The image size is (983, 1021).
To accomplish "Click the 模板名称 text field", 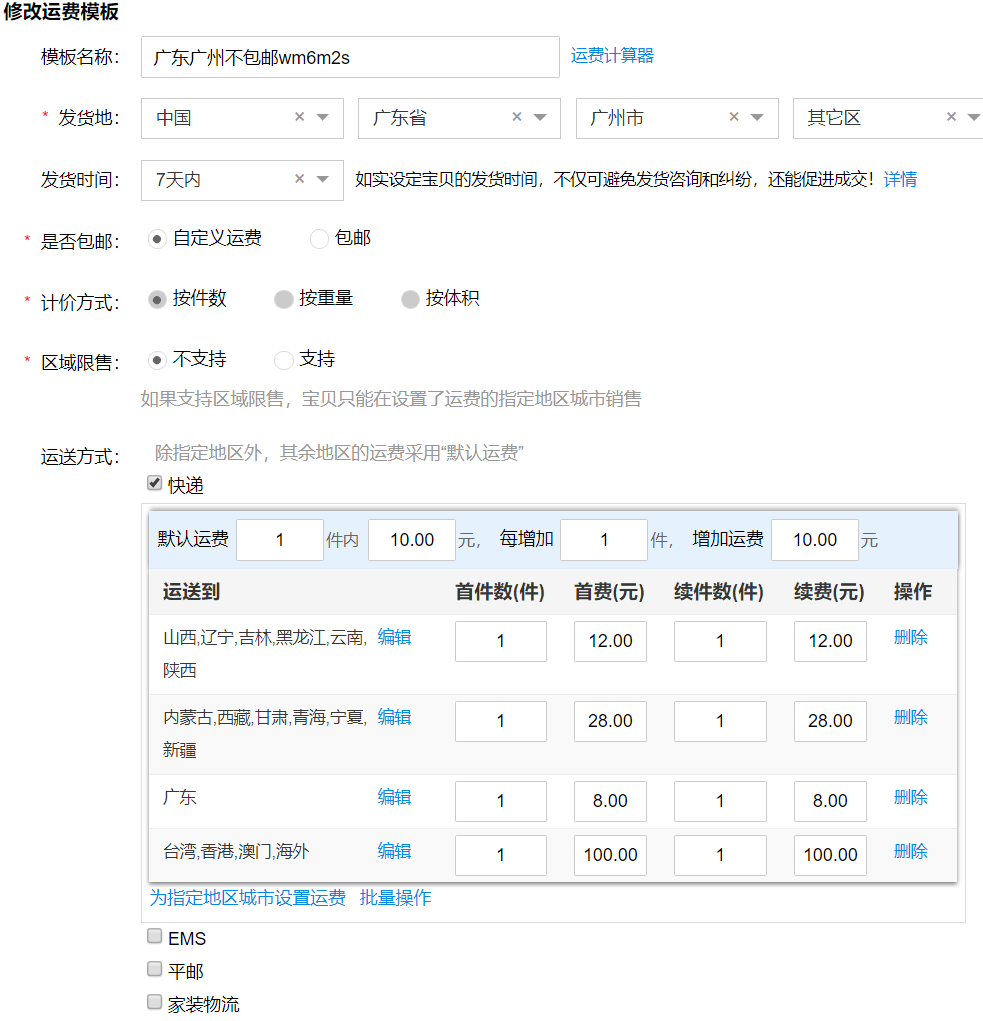I will [350, 57].
